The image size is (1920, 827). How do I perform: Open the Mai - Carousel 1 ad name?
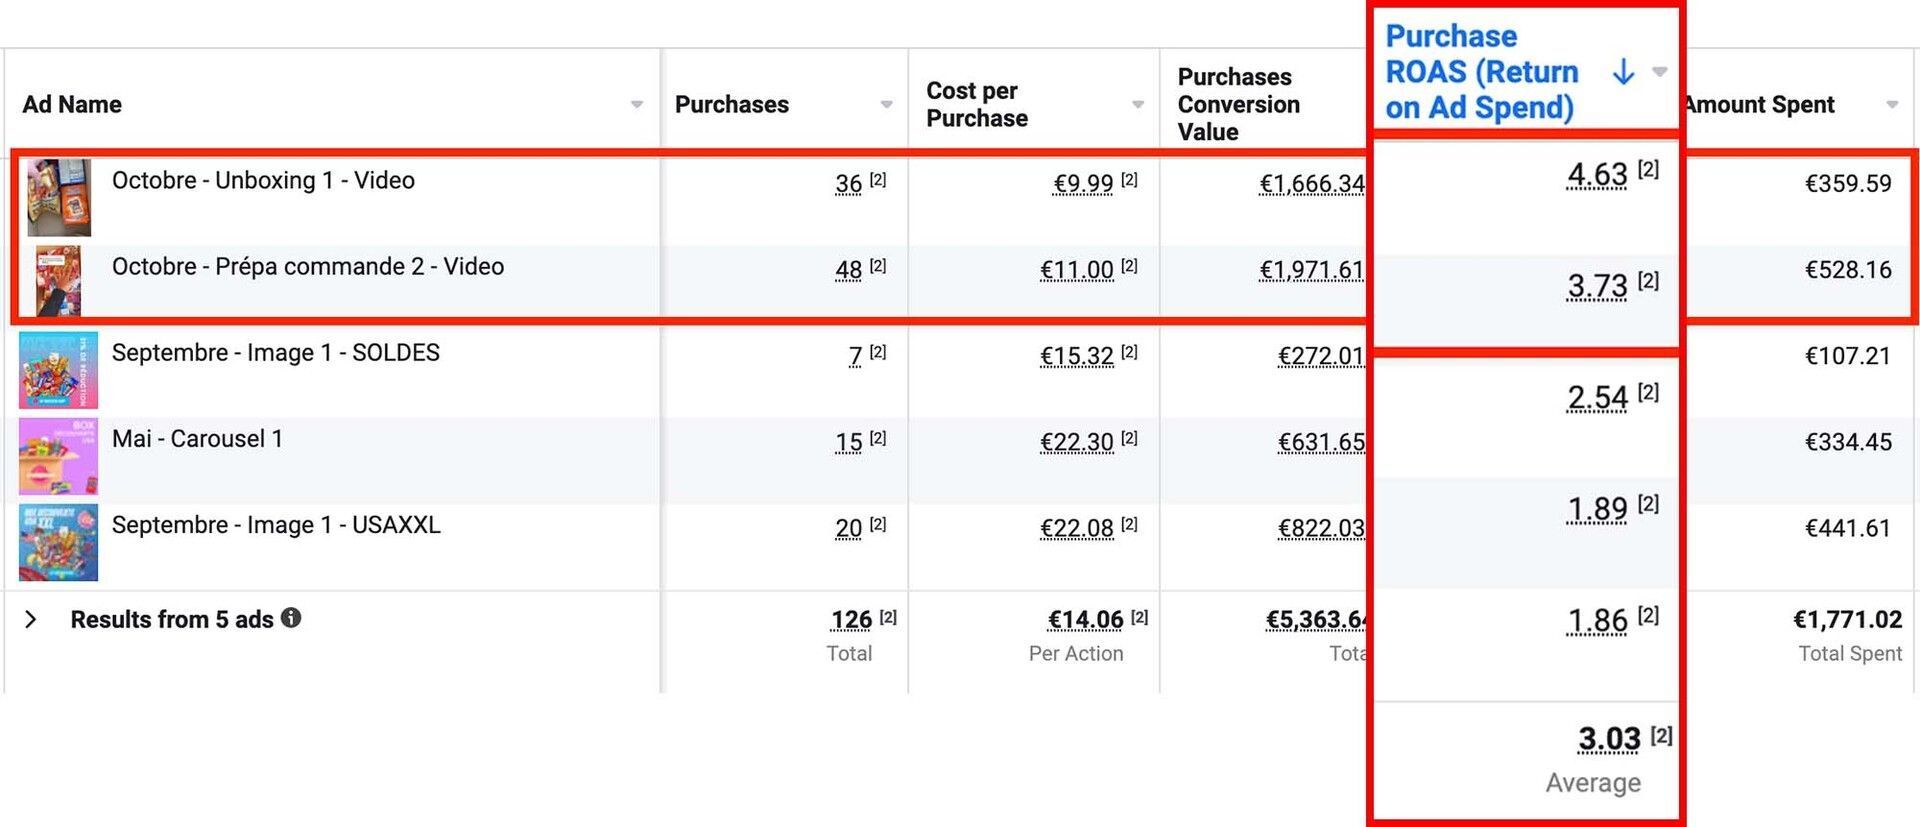pos(197,439)
